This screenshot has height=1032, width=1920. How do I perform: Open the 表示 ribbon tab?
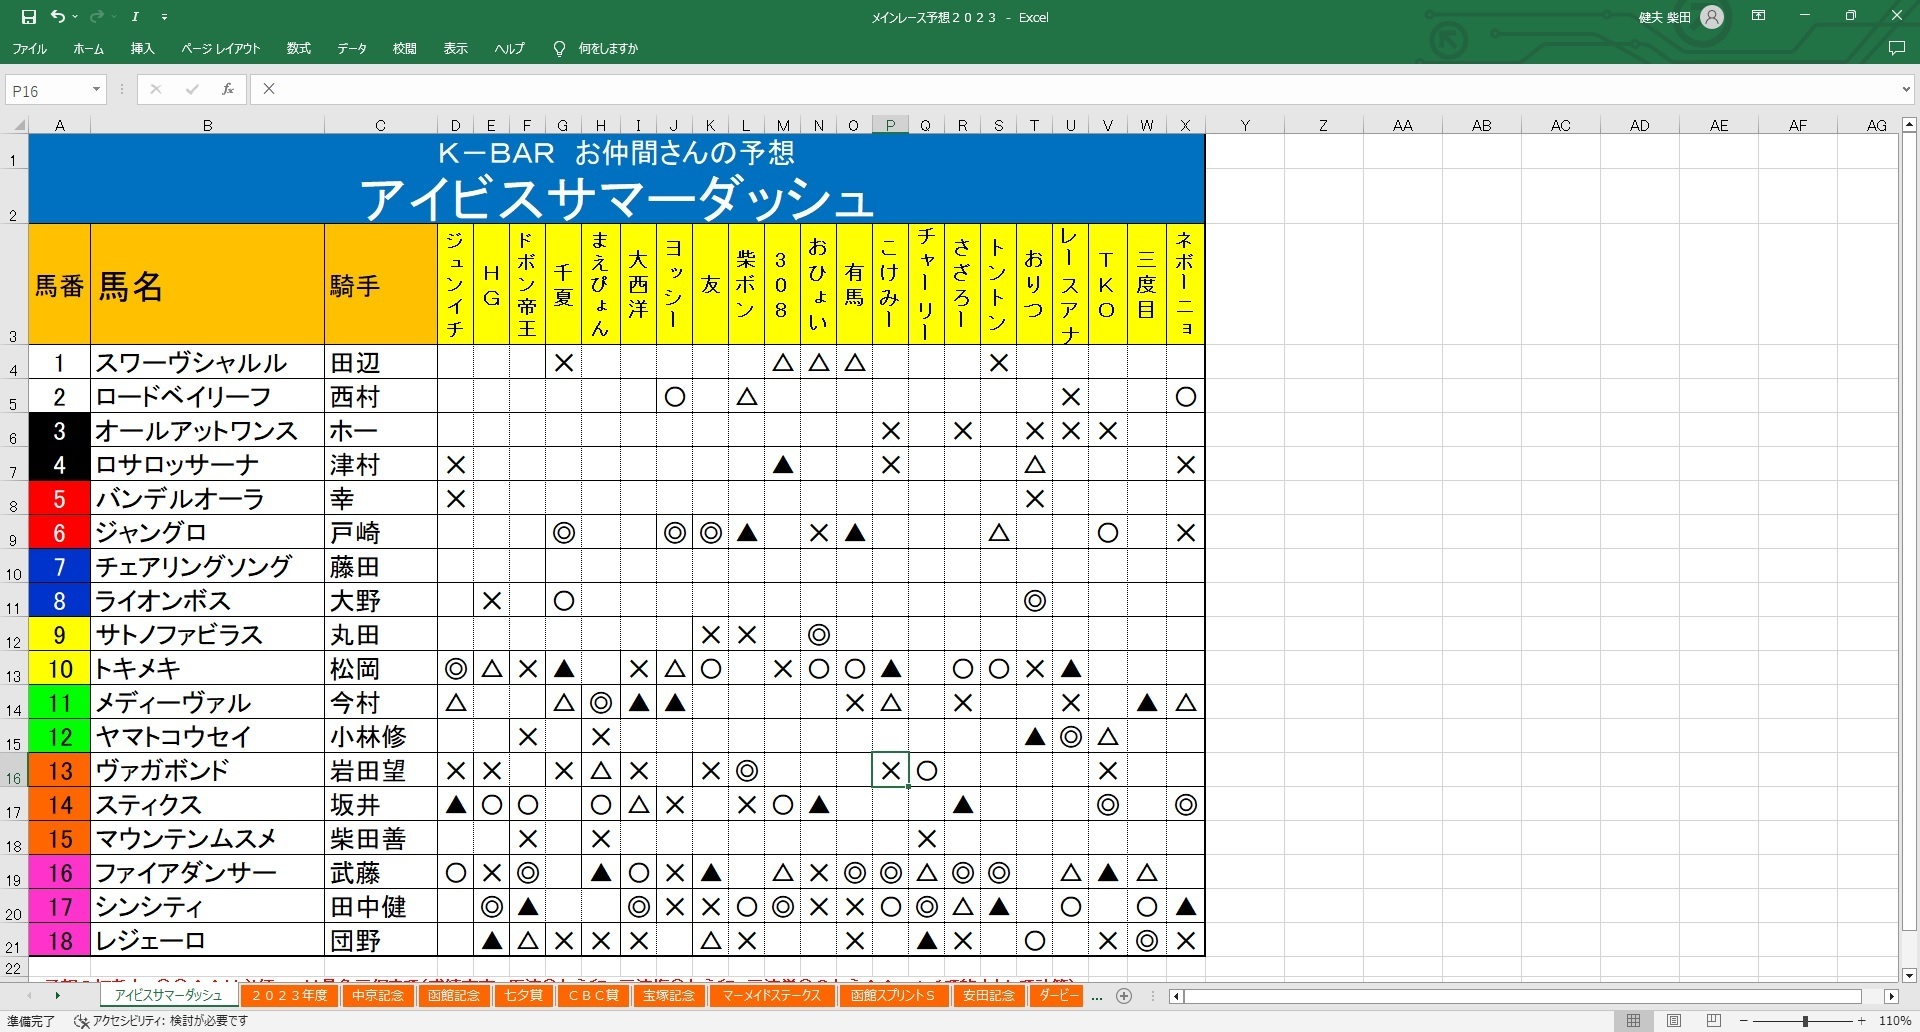[x=455, y=48]
